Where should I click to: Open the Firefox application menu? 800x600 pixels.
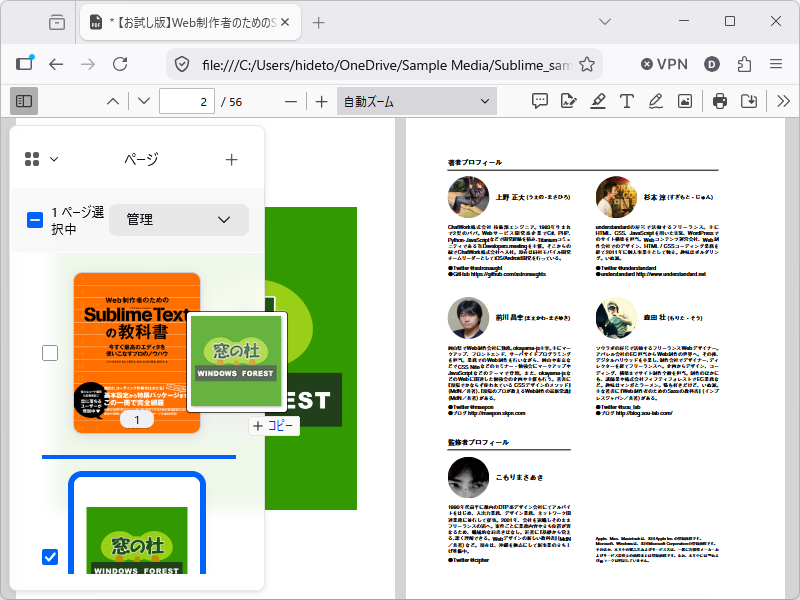(776, 64)
